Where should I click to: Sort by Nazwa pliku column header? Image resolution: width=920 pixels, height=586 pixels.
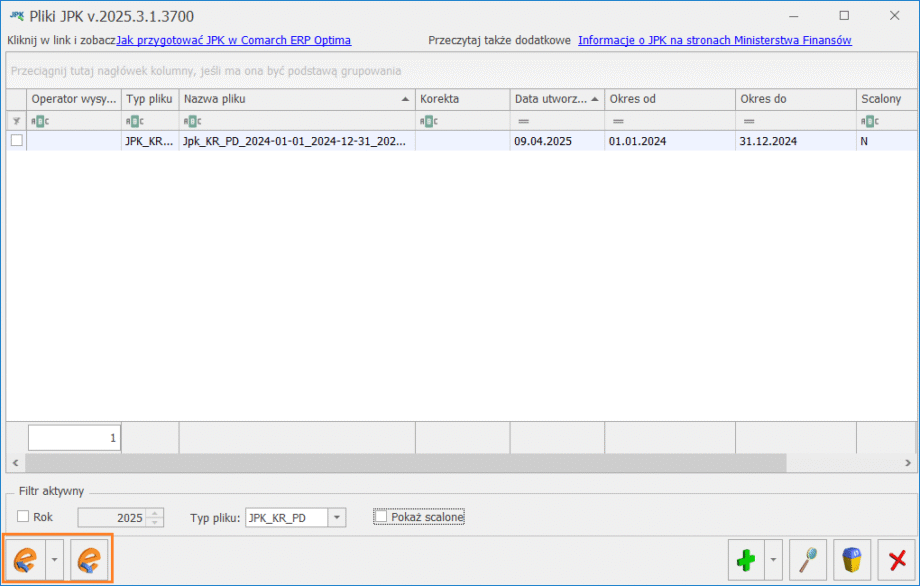click(297, 99)
